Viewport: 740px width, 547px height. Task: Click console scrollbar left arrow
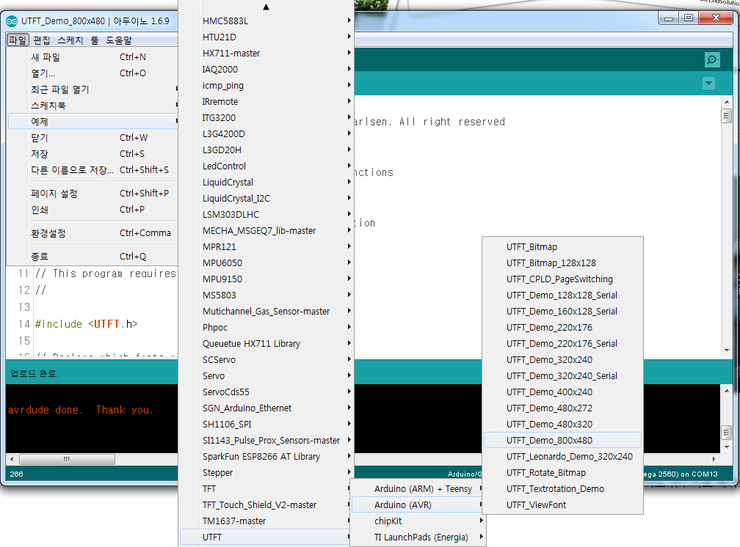12,459
